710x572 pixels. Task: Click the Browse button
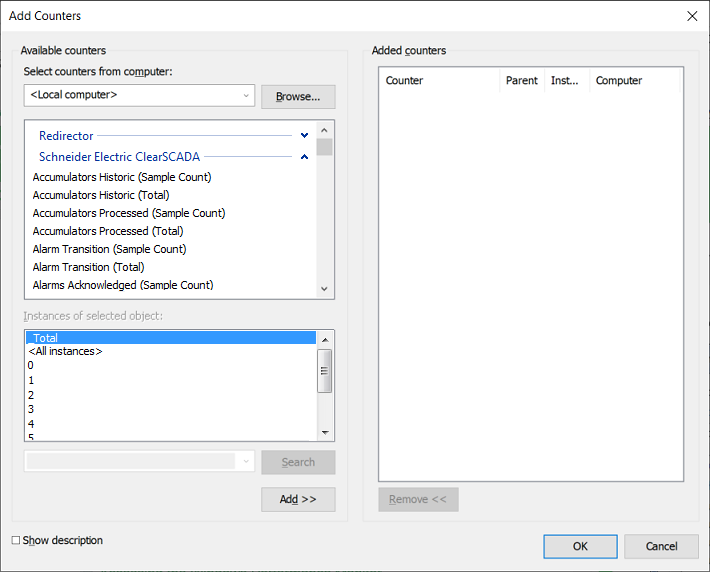tap(298, 97)
